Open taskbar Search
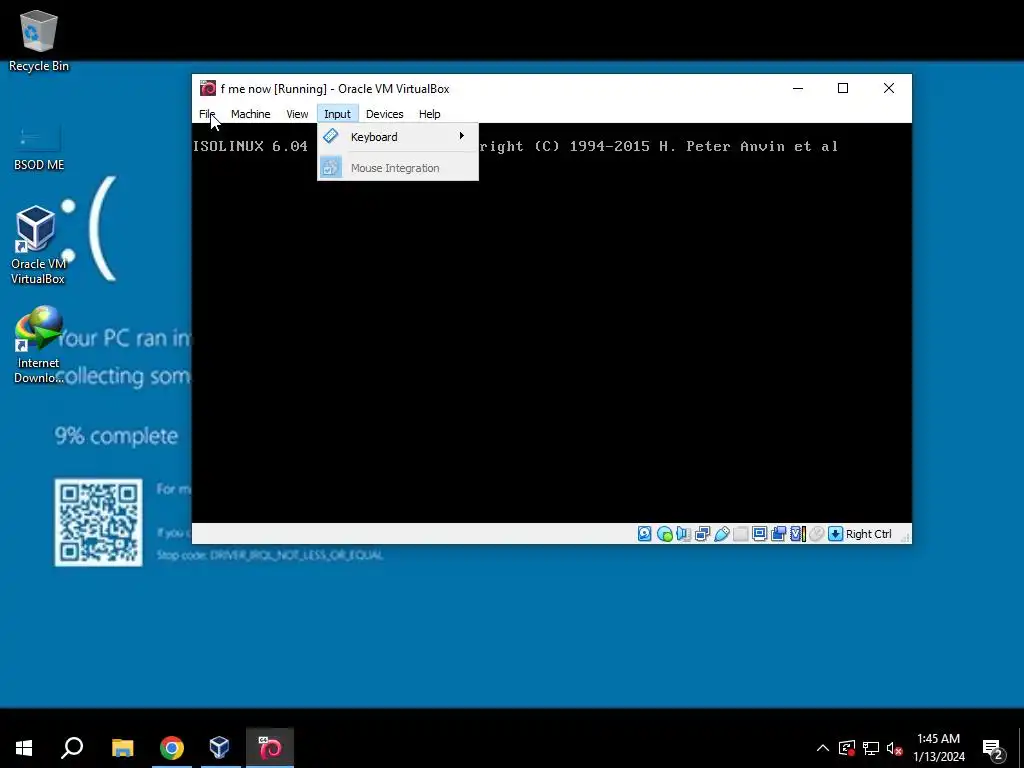Viewport: 1024px width, 768px height. point(72,747)
